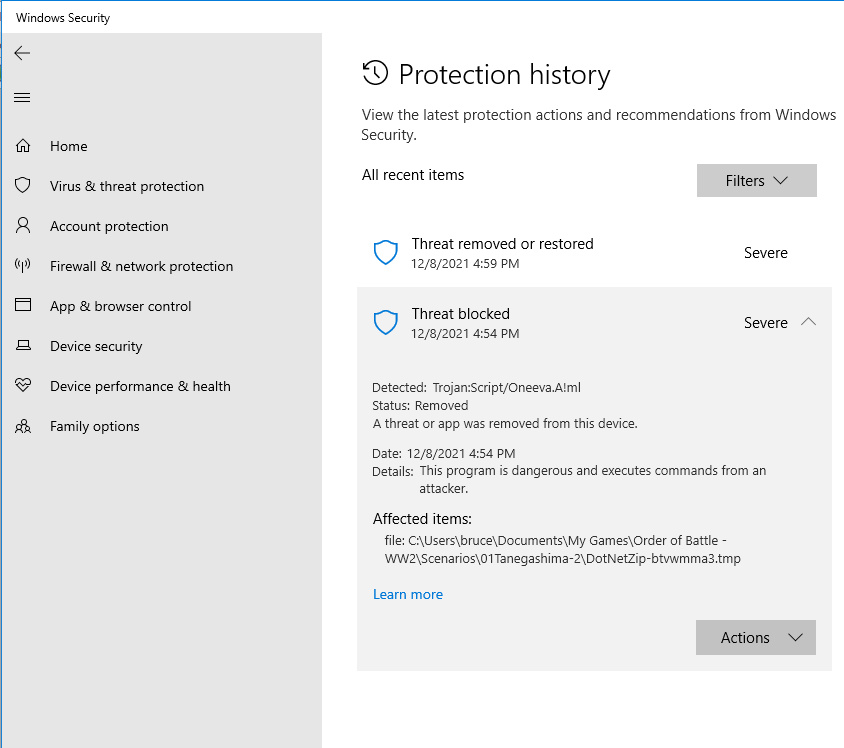Open the Actions dropdown button

(755, 638)
